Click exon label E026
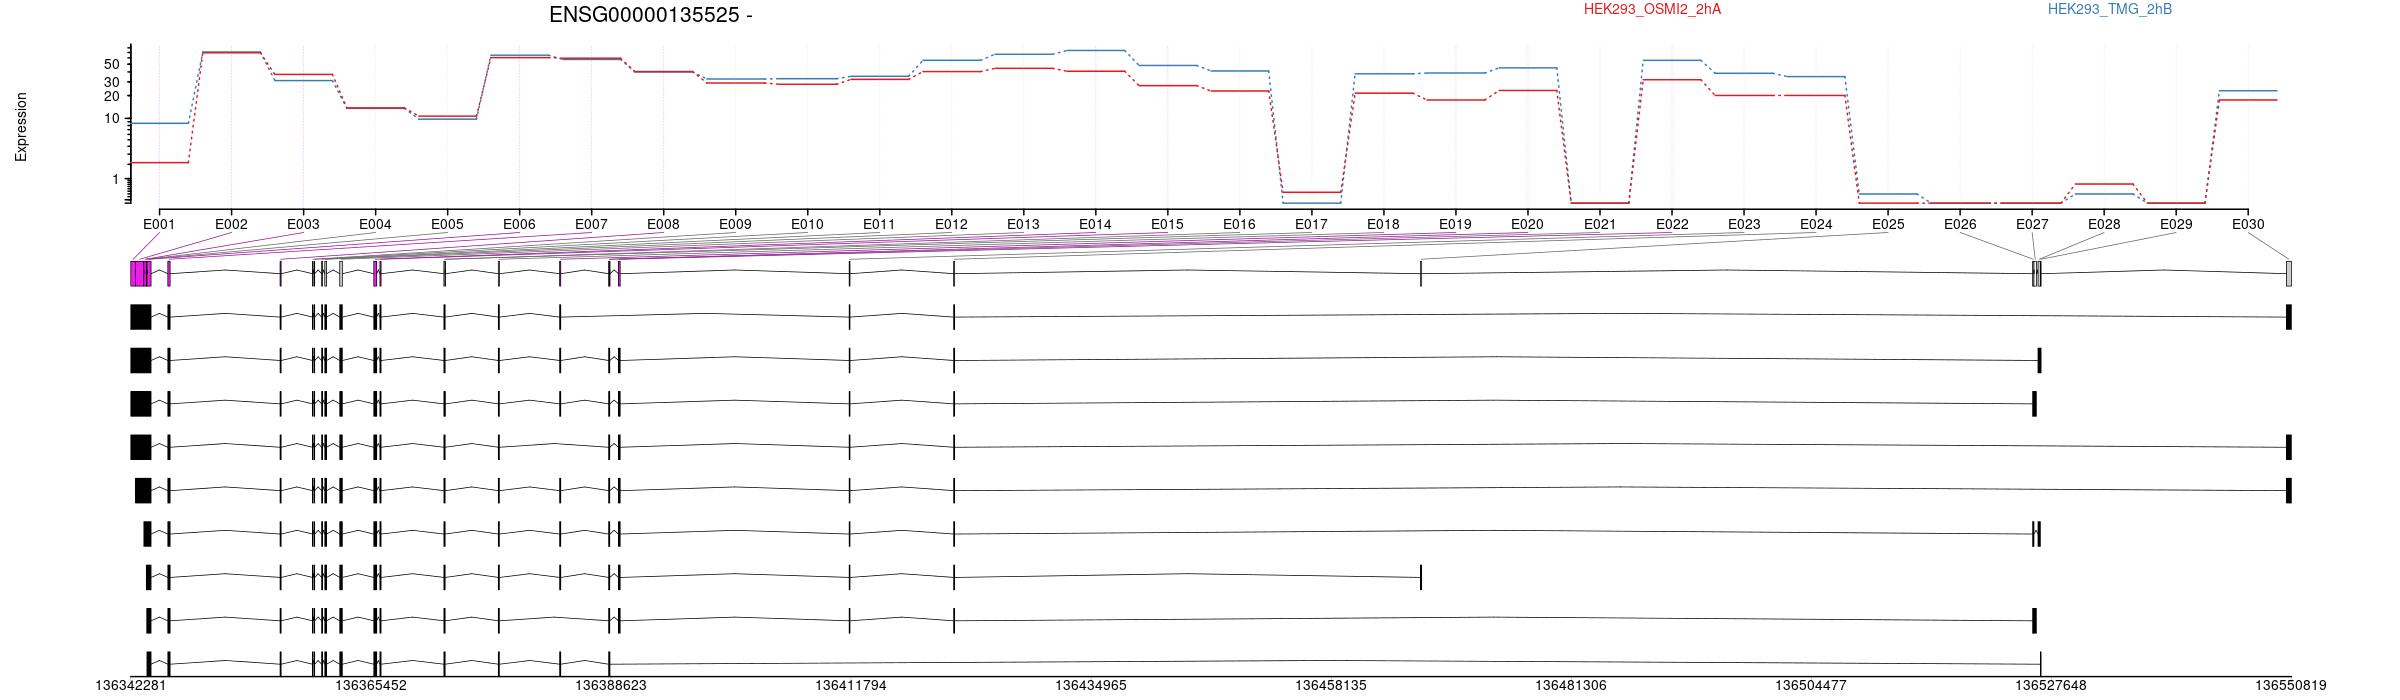Screen dimensions: 2400x700 1960,225
